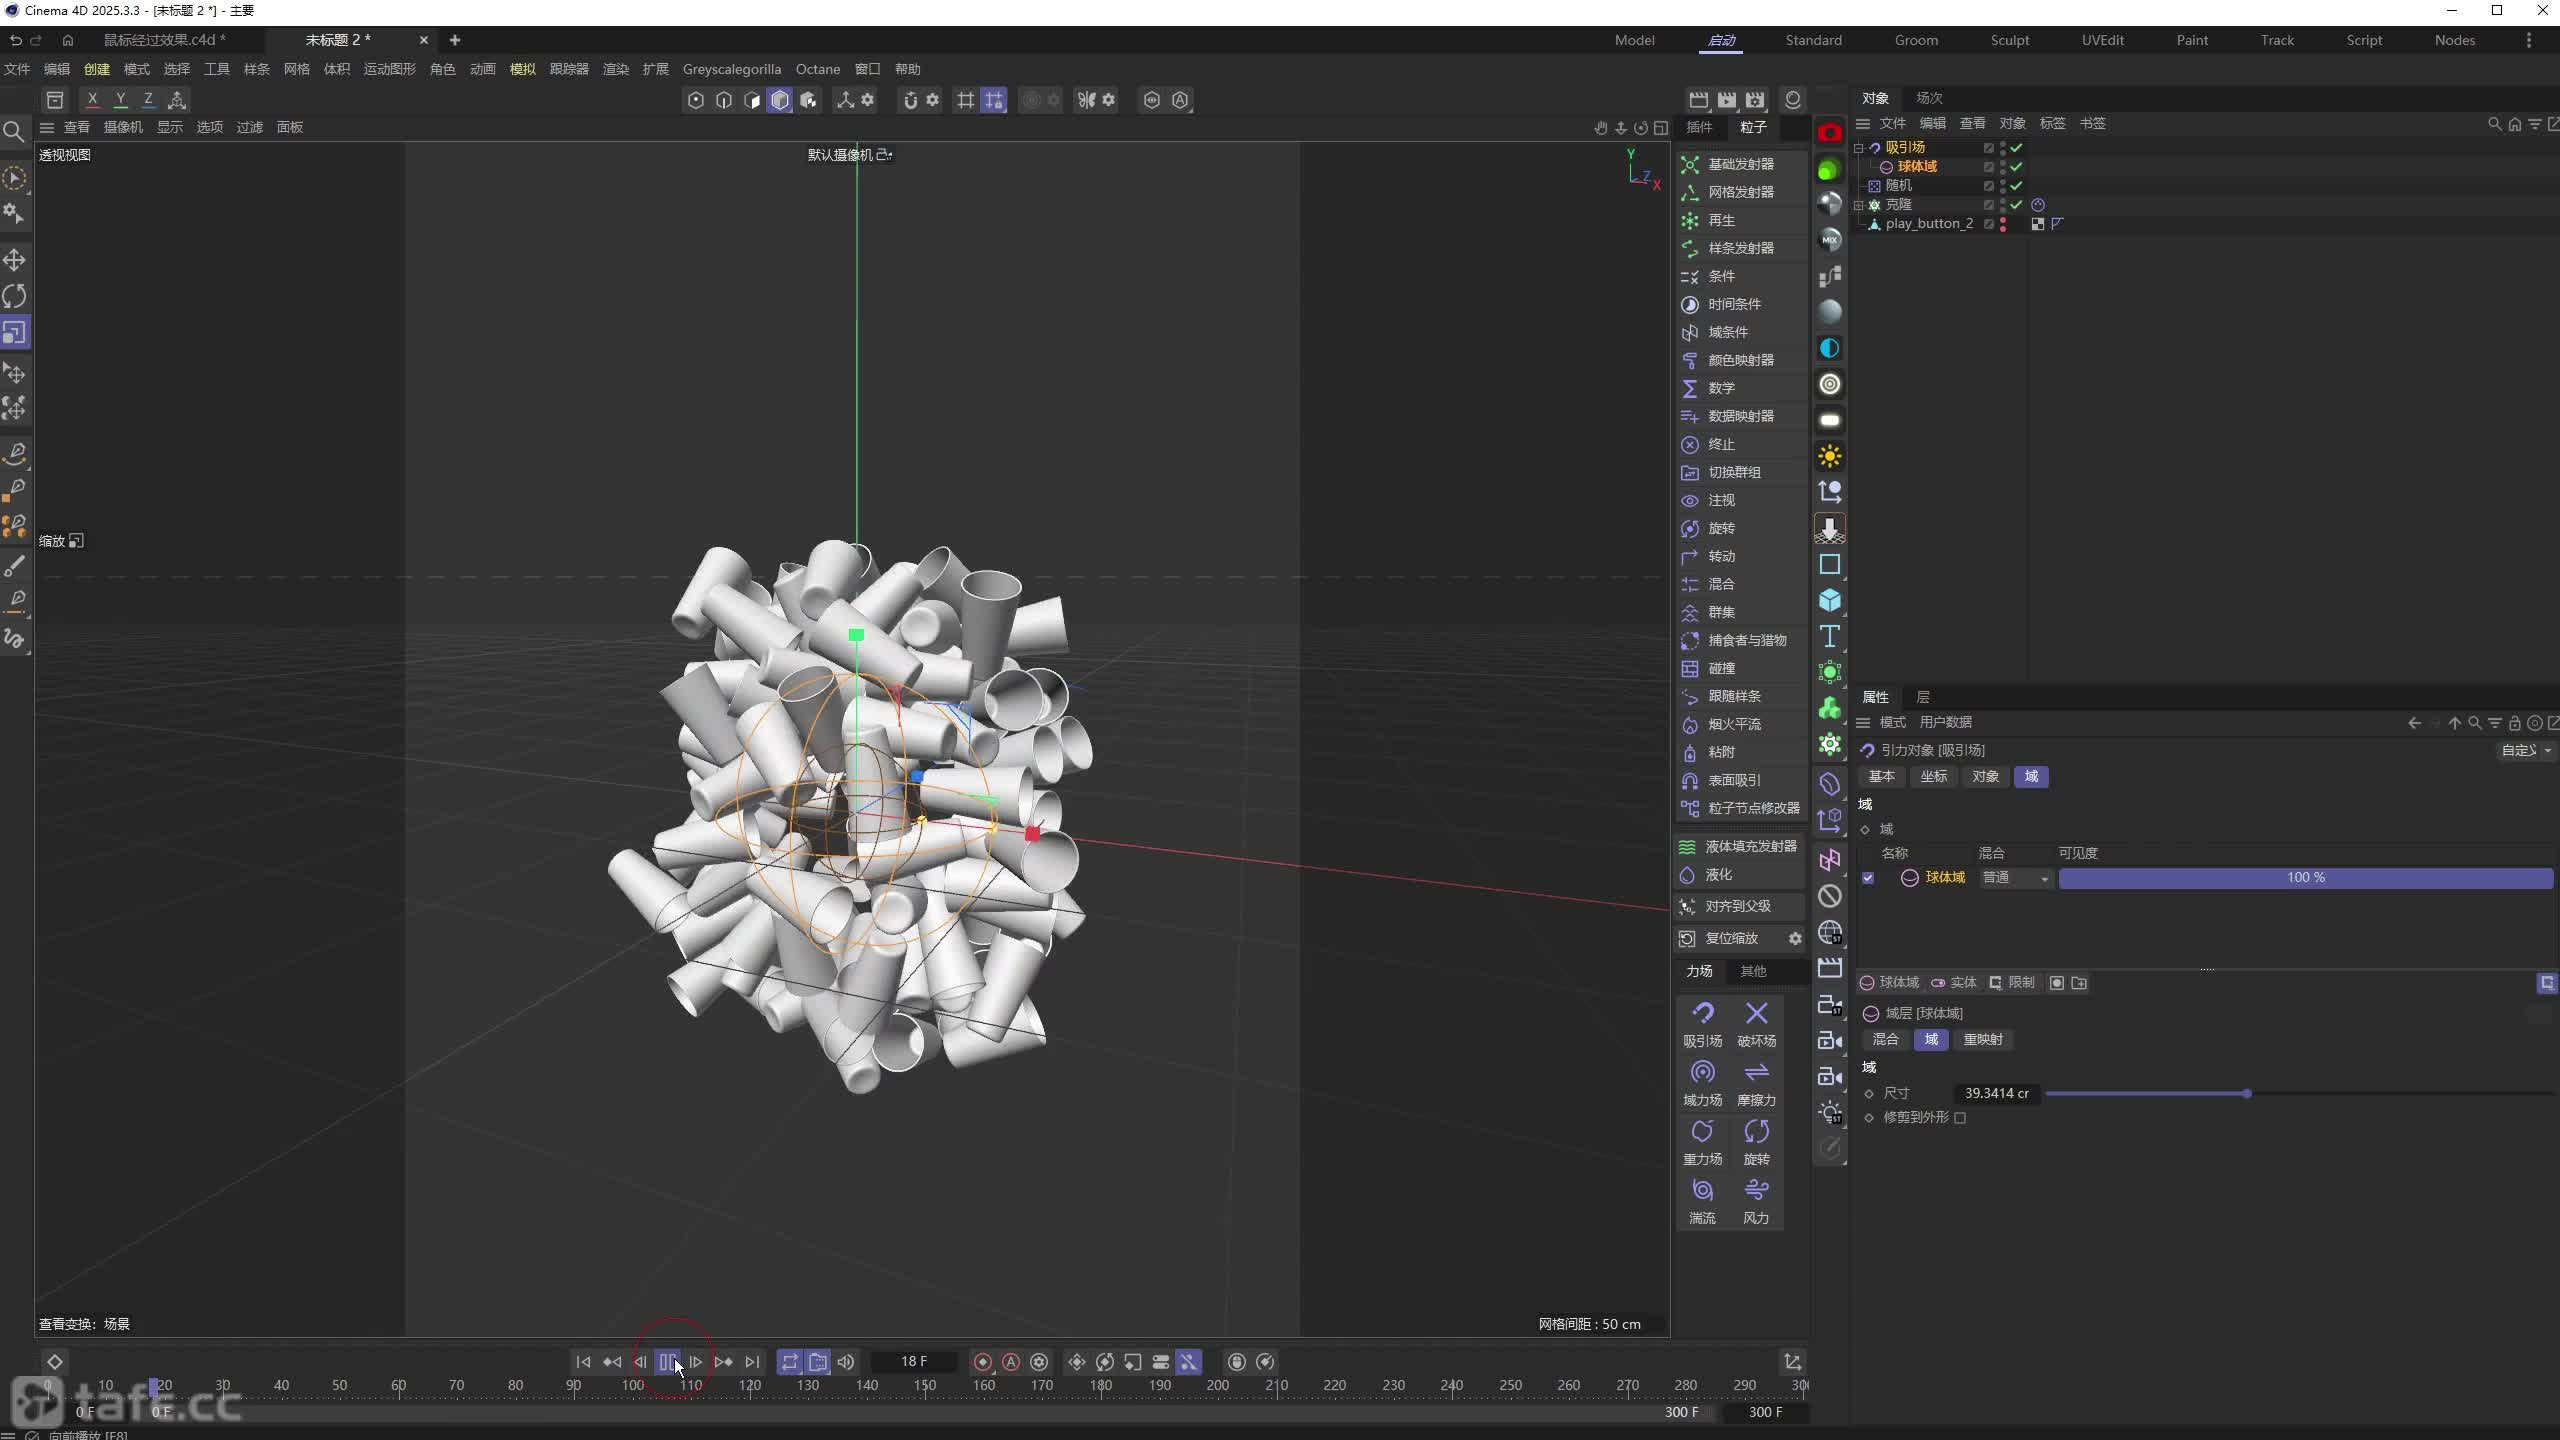The height and width of the screenshot is (1440, 2560).
Task: Click the 重力场 gravity force icon
Action: pyautogui.click(x=1702, y=1132)
